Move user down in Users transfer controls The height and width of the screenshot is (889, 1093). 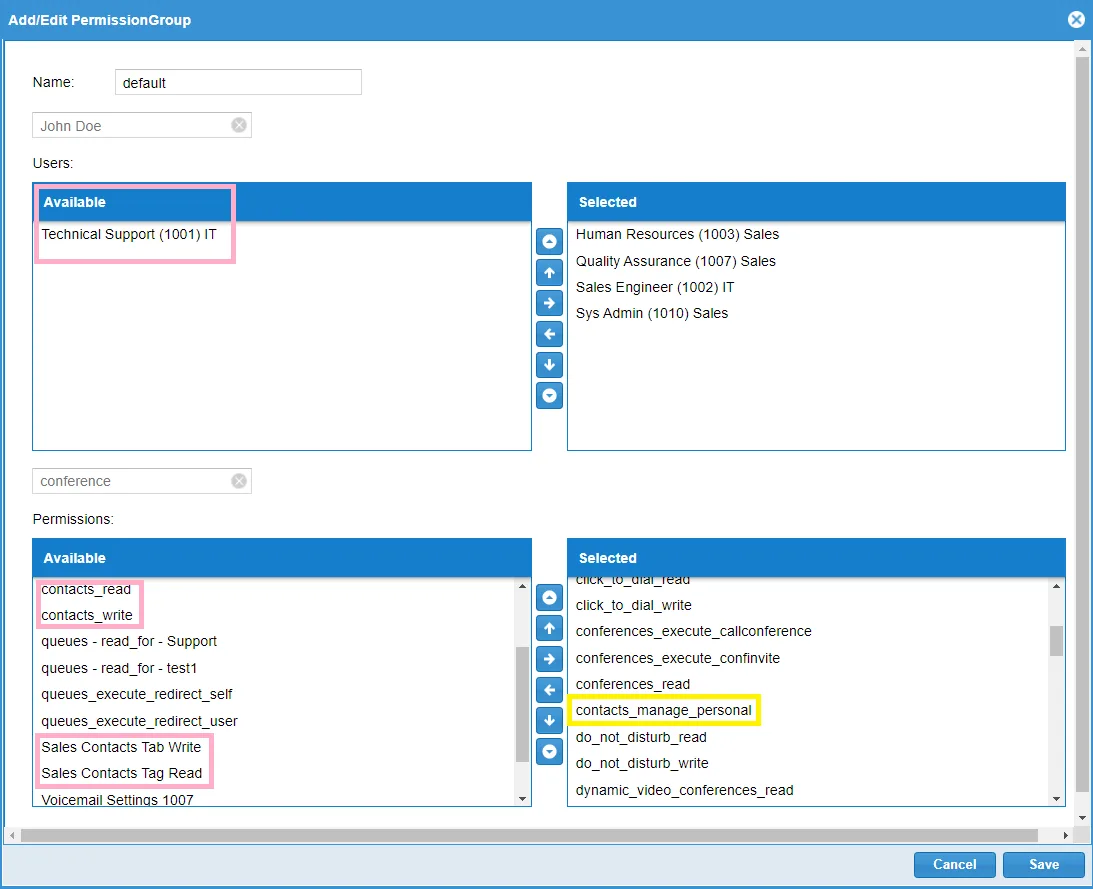(x=549, y=365)
